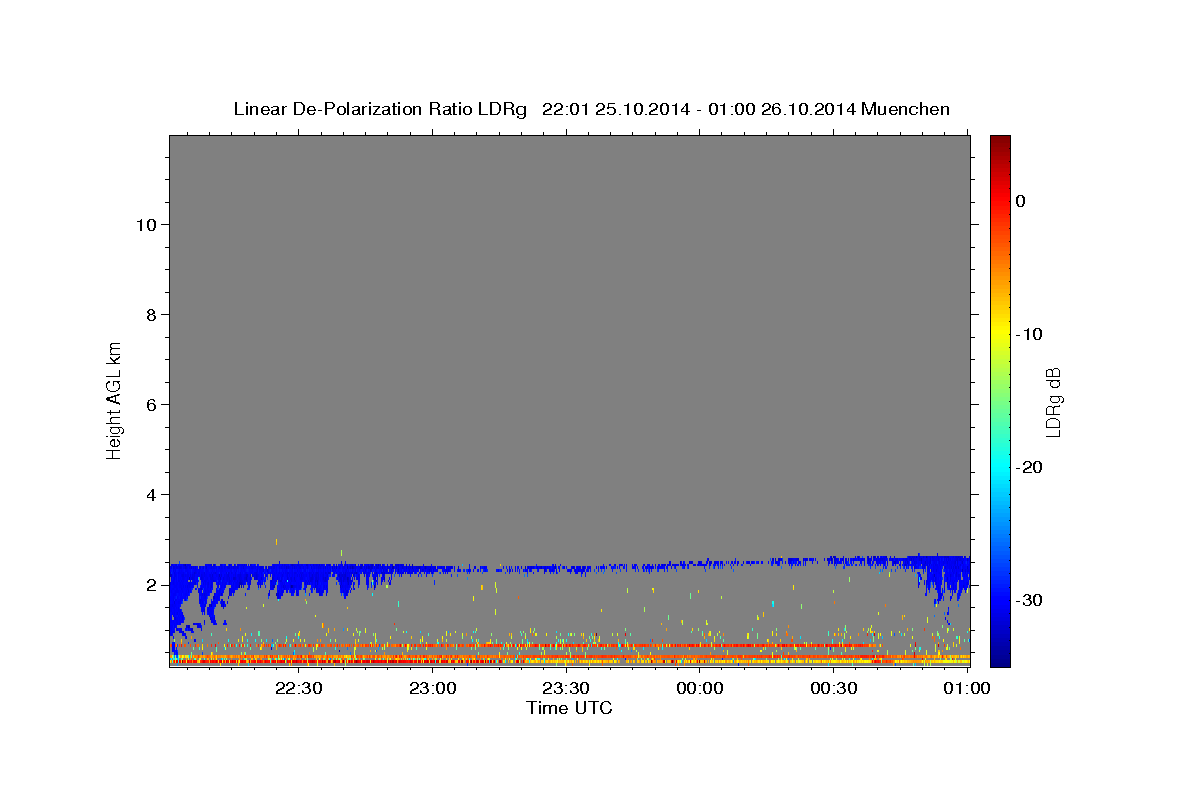The image size is (1200, 800).
Task: Click the LDRg colorbar scale
Action: click(1000, 401)
